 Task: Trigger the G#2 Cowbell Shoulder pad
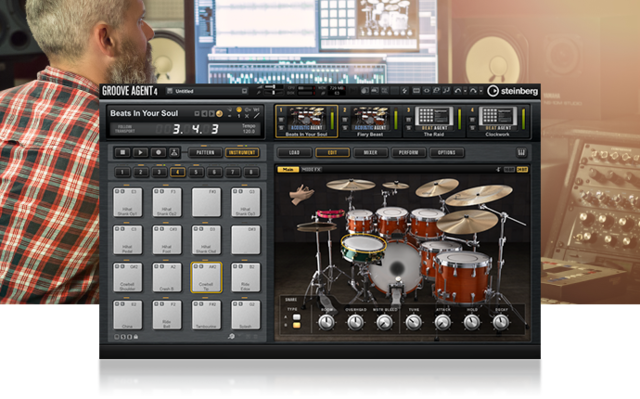click(x=127, y=277)
